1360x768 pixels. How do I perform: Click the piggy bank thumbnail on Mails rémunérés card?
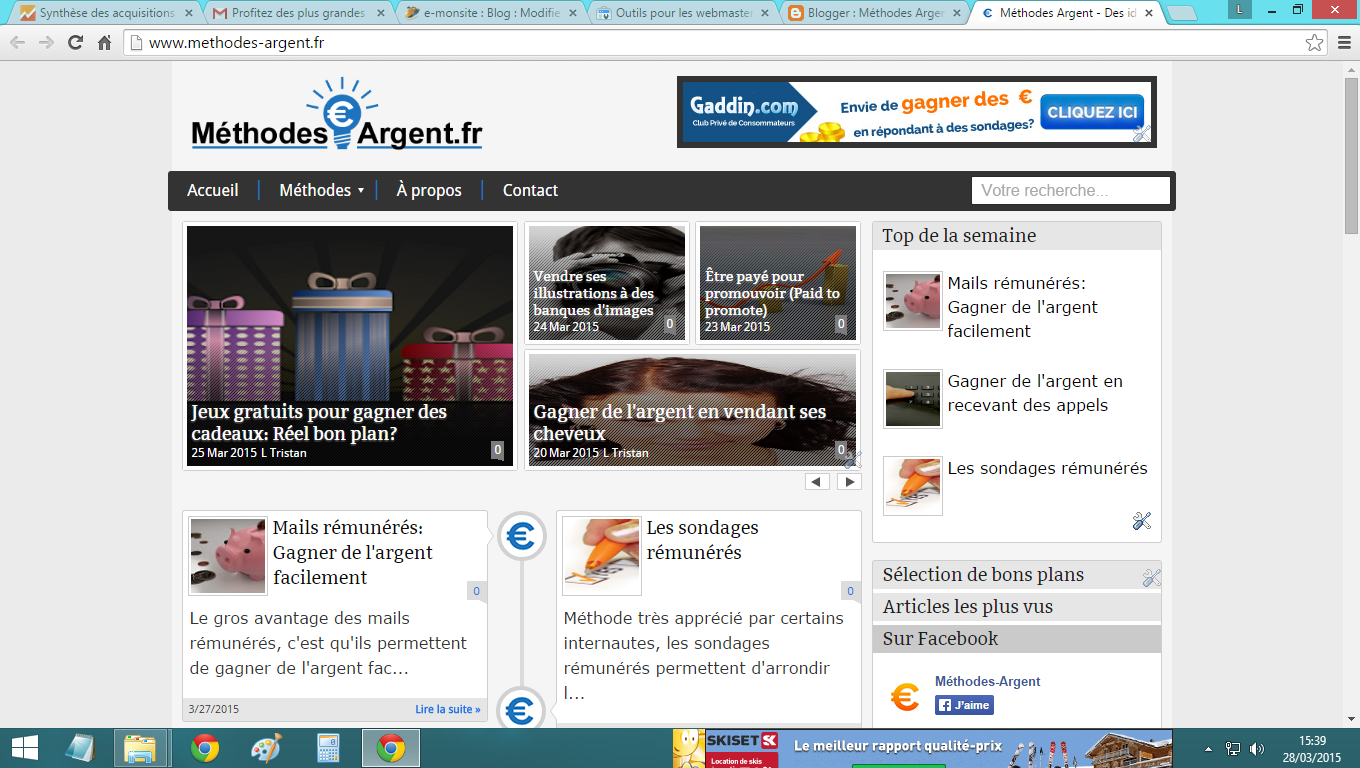pos(228,556)
